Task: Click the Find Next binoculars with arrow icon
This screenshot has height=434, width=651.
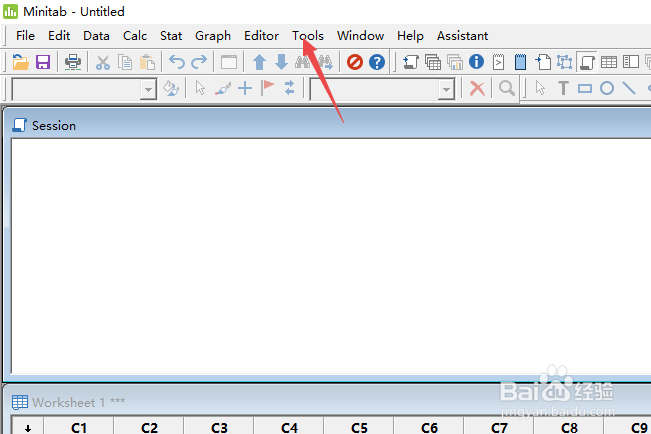Action: [325, 62]
